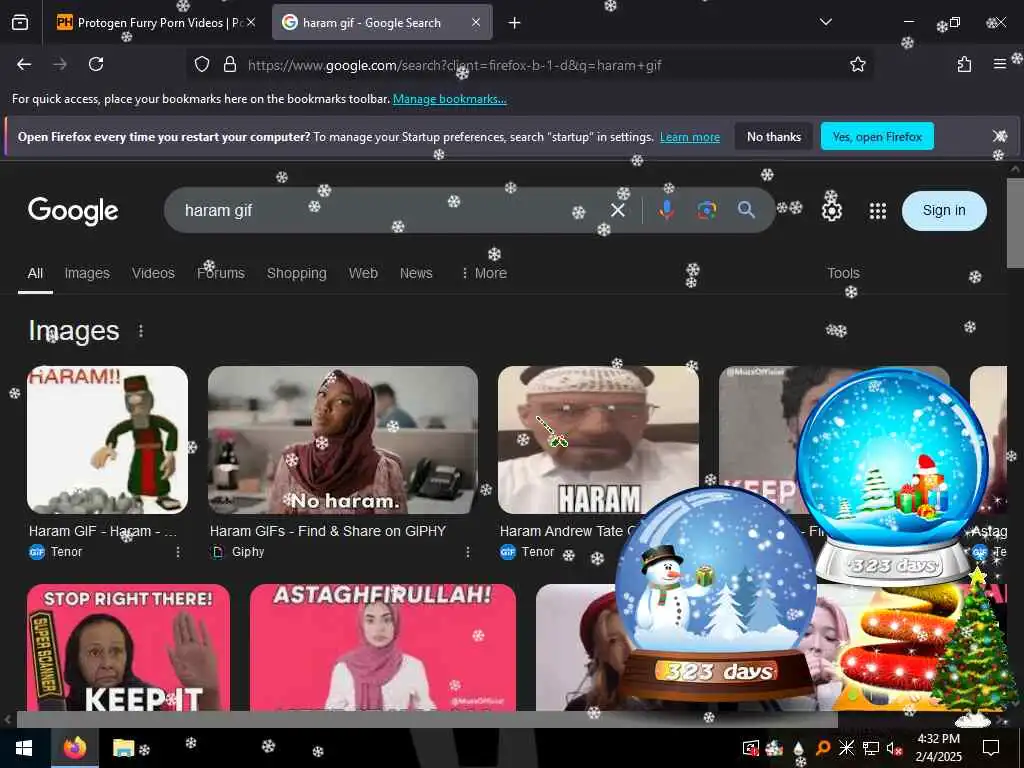Click the orange magnifier tray icon
Screen dimensions: 1024x768
[823, 748]
